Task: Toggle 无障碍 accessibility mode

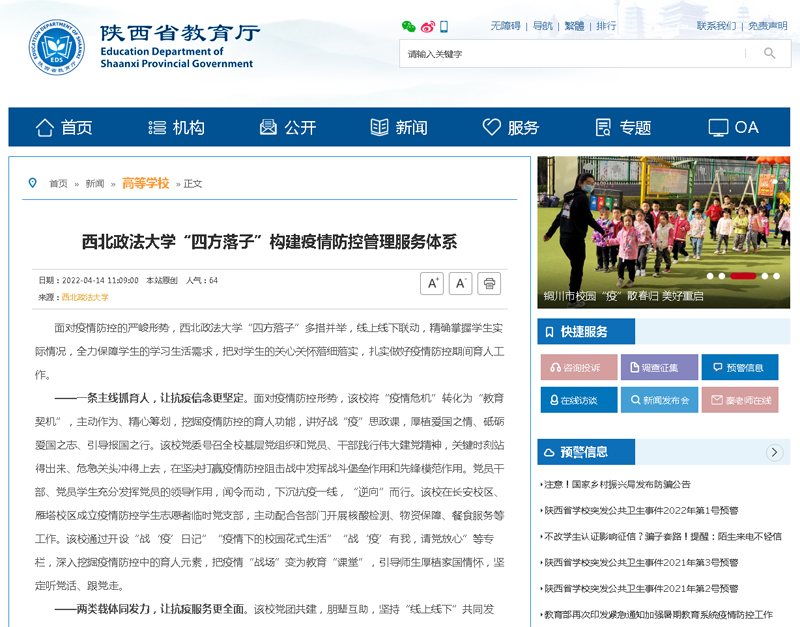Action: click(505, 26)
